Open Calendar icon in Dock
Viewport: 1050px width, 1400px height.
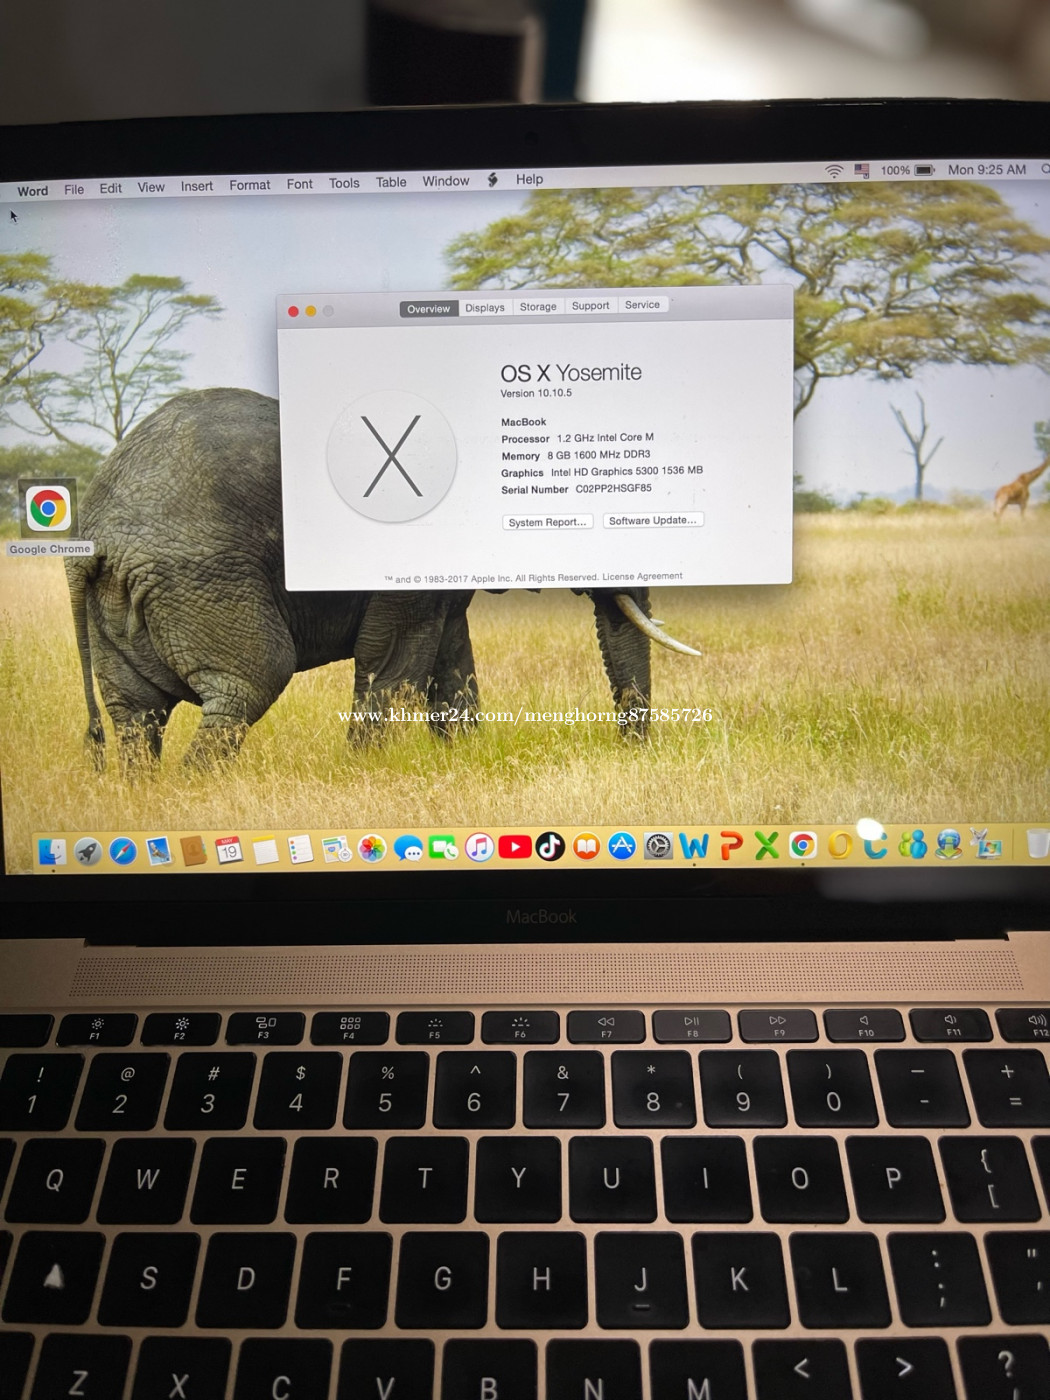229,850
